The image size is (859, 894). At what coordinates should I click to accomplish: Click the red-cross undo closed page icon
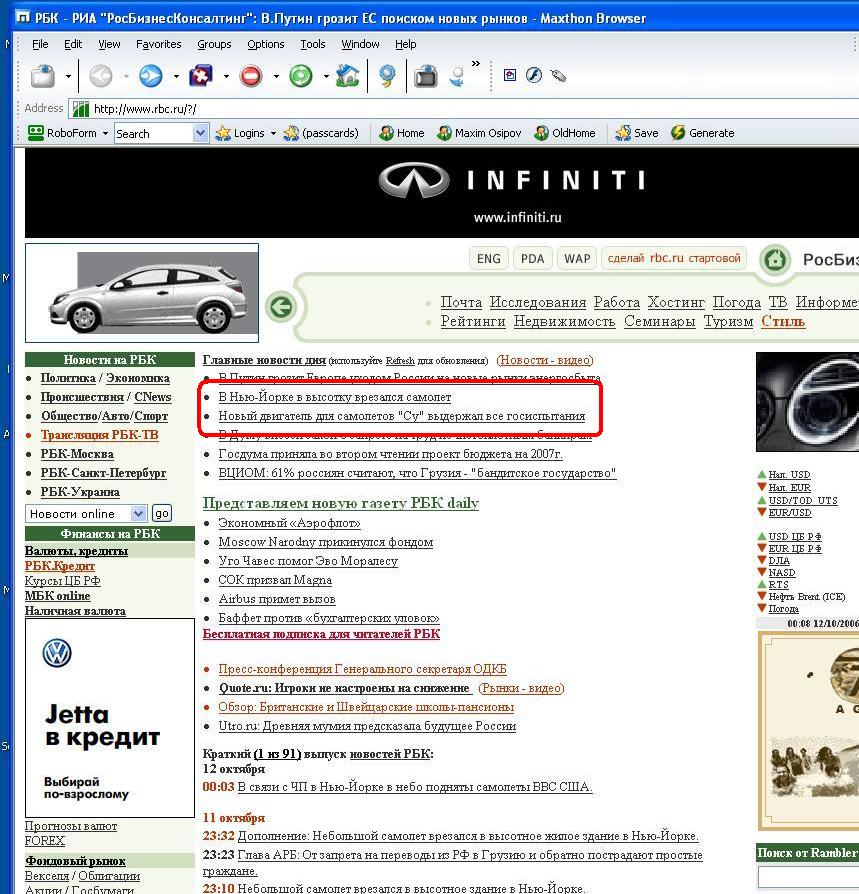click(x=201, y=76)
